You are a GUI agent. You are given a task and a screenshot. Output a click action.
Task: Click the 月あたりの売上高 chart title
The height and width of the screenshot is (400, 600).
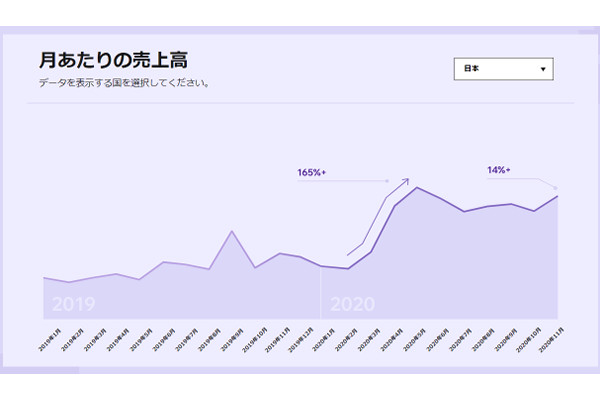[x=113, y=60]
